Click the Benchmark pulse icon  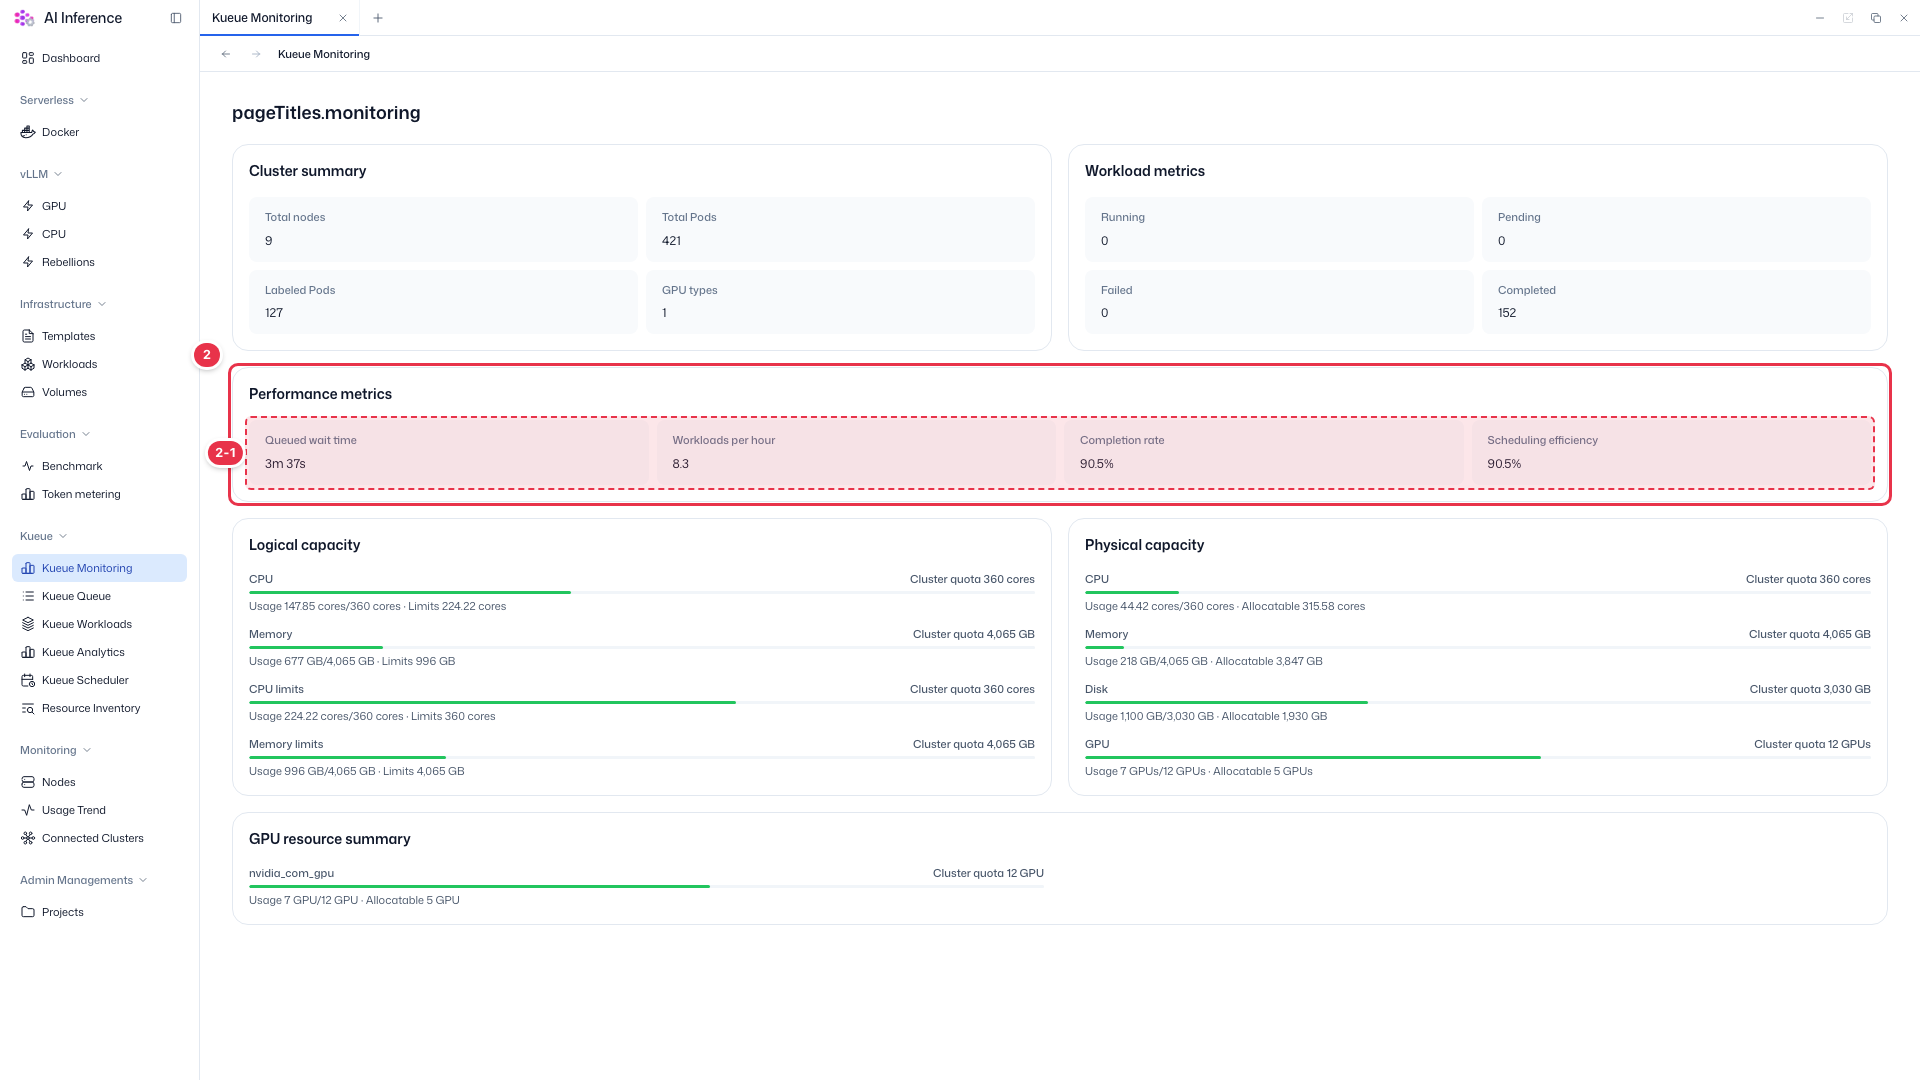(28, 466)
